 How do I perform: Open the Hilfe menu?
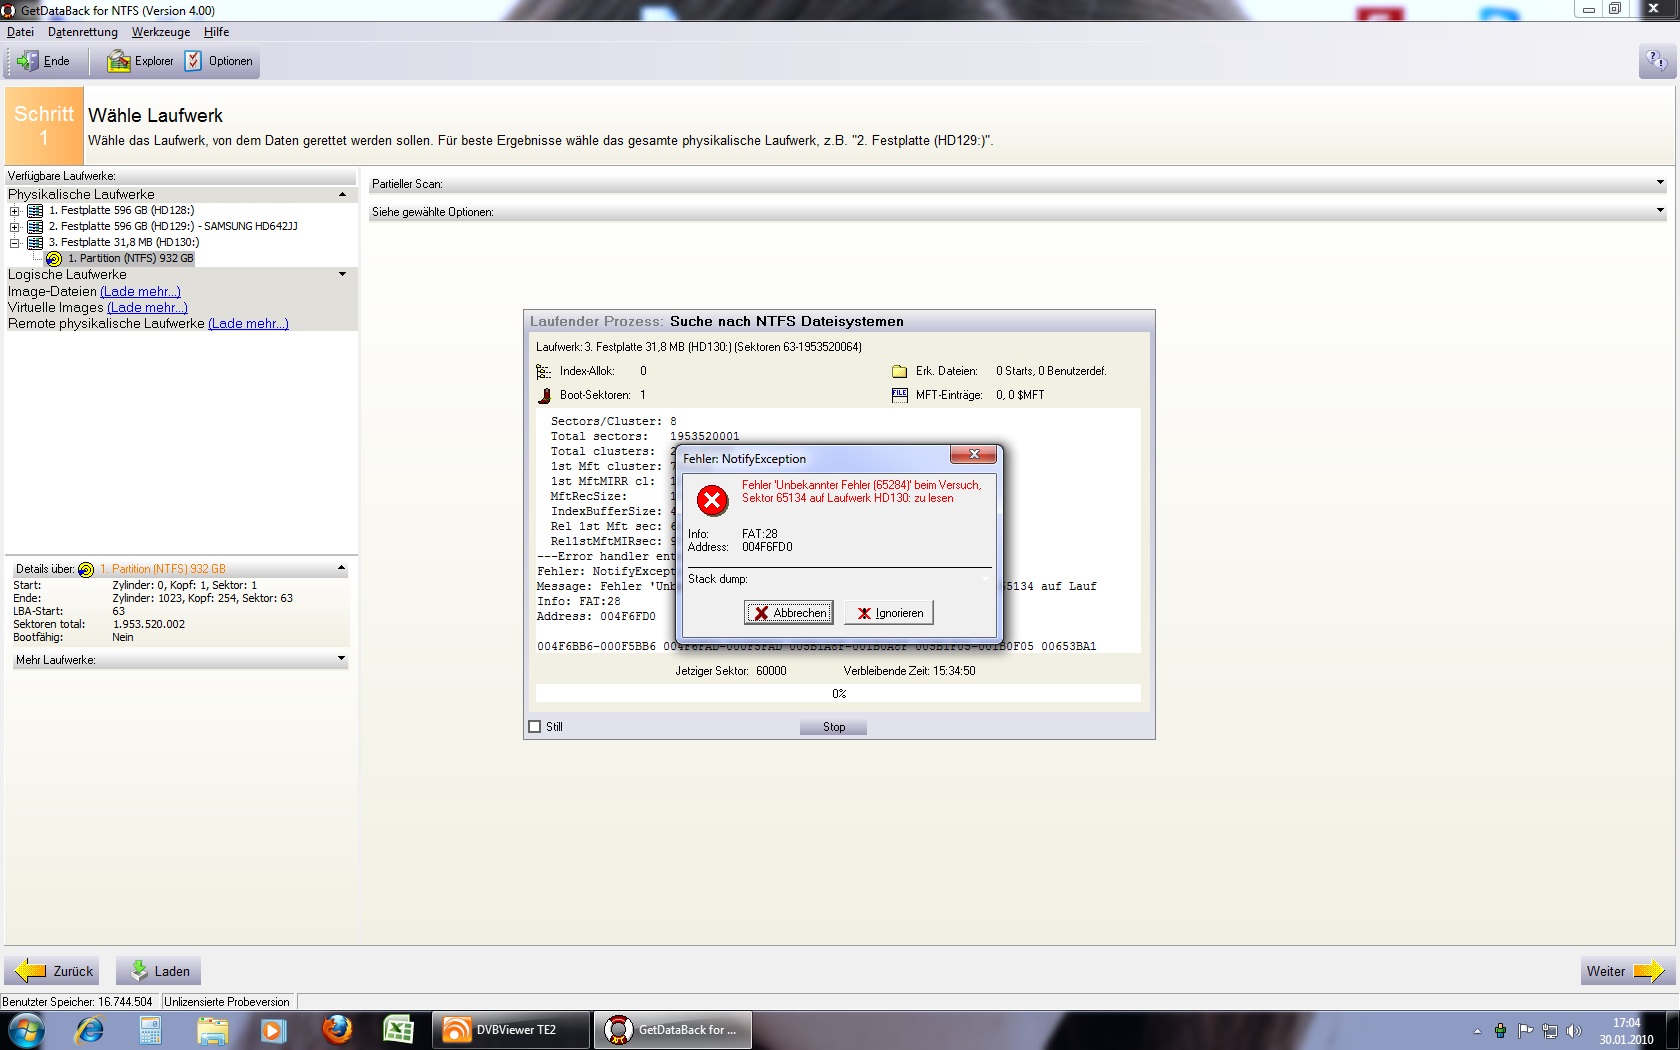217,32
